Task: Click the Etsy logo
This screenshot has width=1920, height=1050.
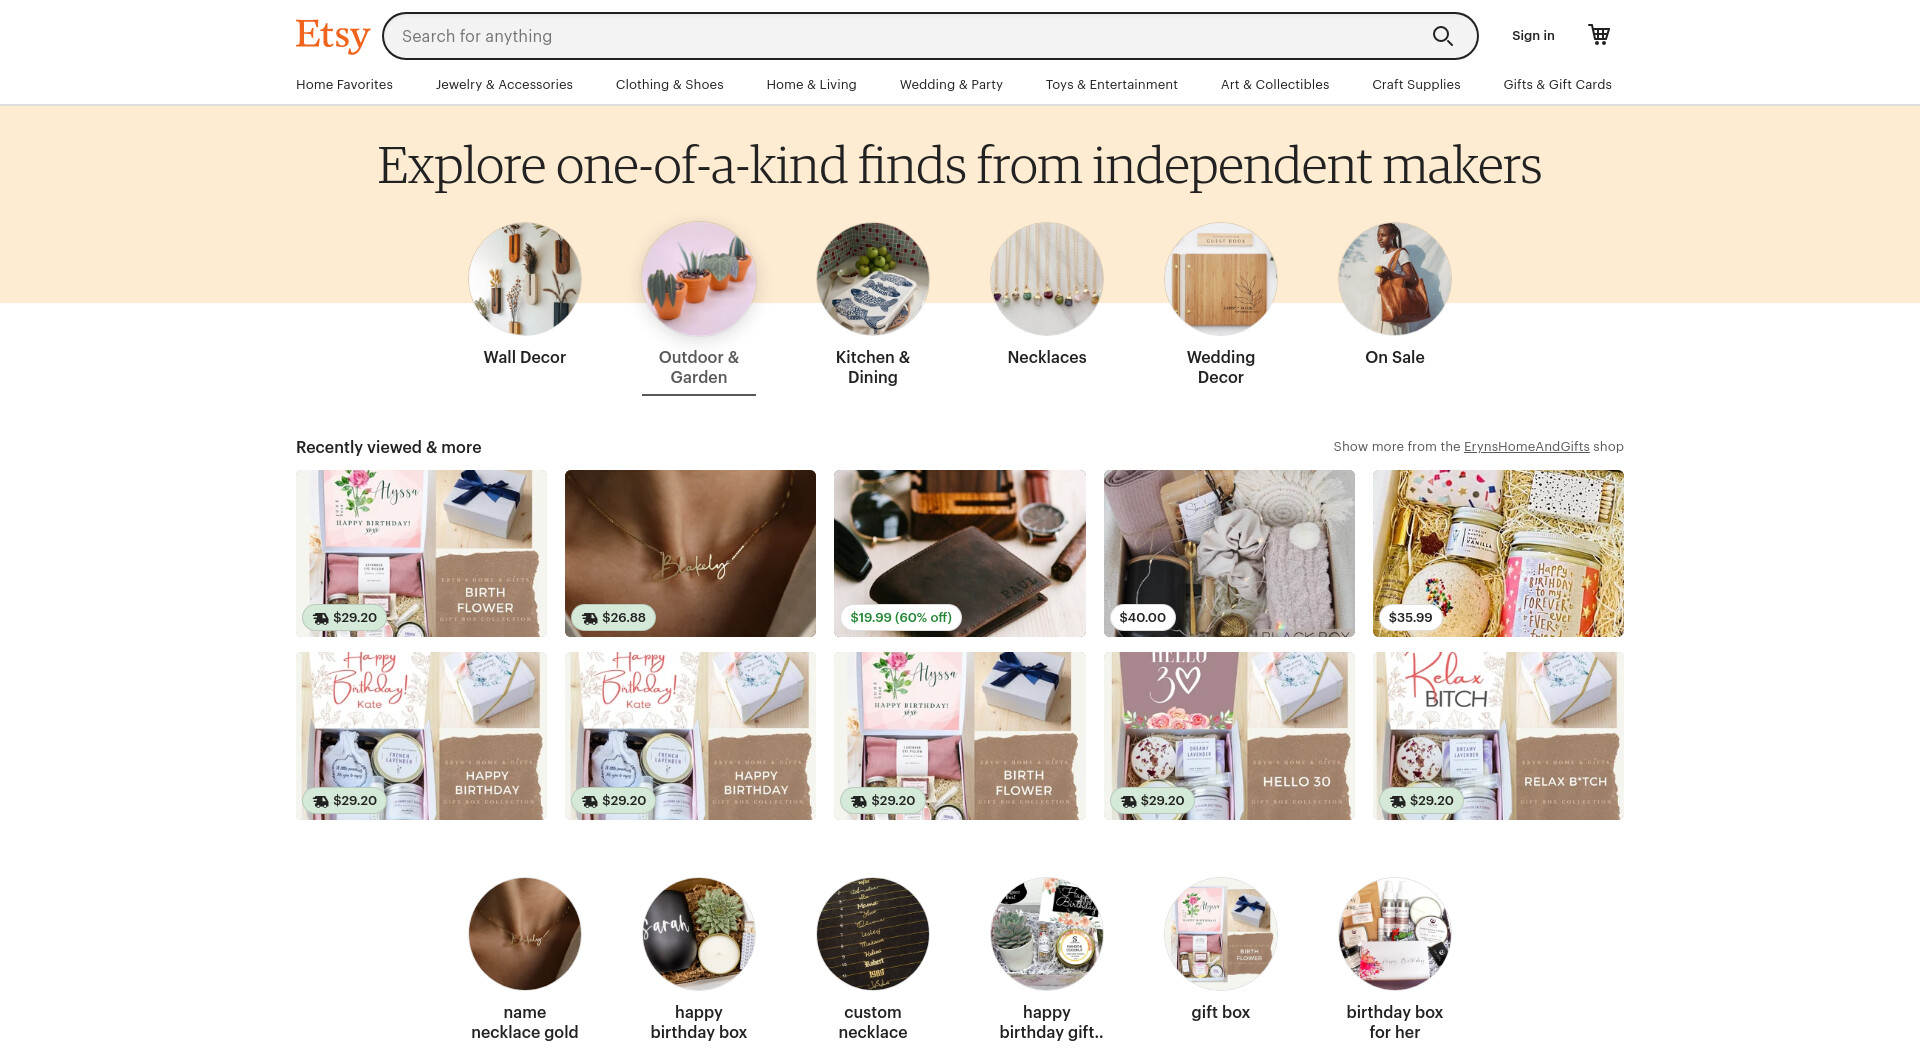Action: pyautogui.click(x=333, y=36)
